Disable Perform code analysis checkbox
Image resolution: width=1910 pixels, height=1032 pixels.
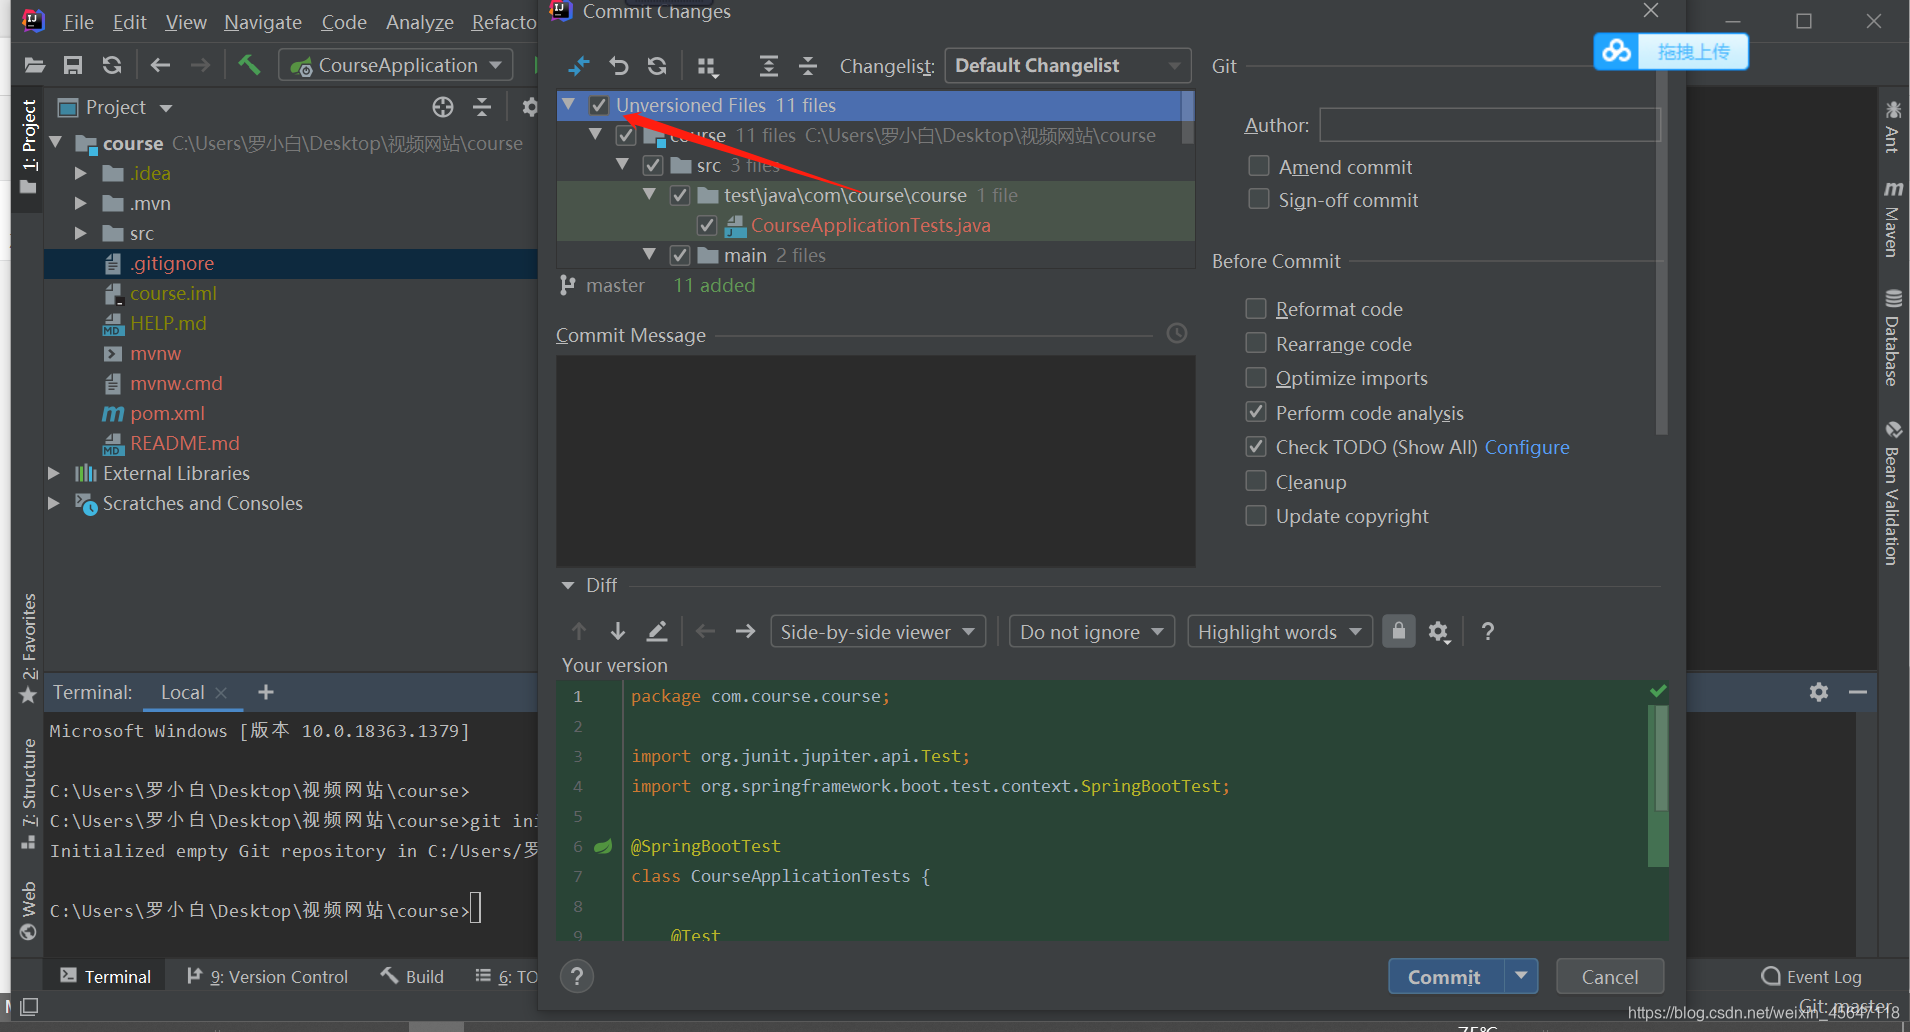point(1256,413)
